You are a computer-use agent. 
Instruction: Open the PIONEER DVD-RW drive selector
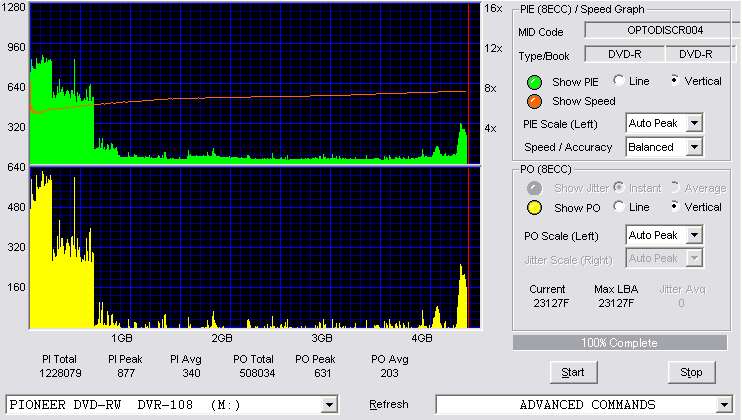[329, 405]
